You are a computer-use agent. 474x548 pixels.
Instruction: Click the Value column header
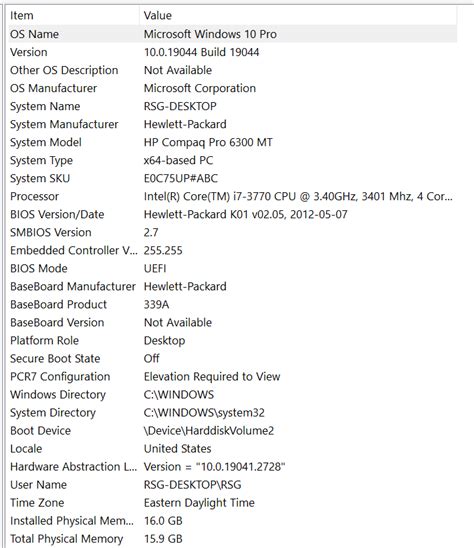coord(298,15)
